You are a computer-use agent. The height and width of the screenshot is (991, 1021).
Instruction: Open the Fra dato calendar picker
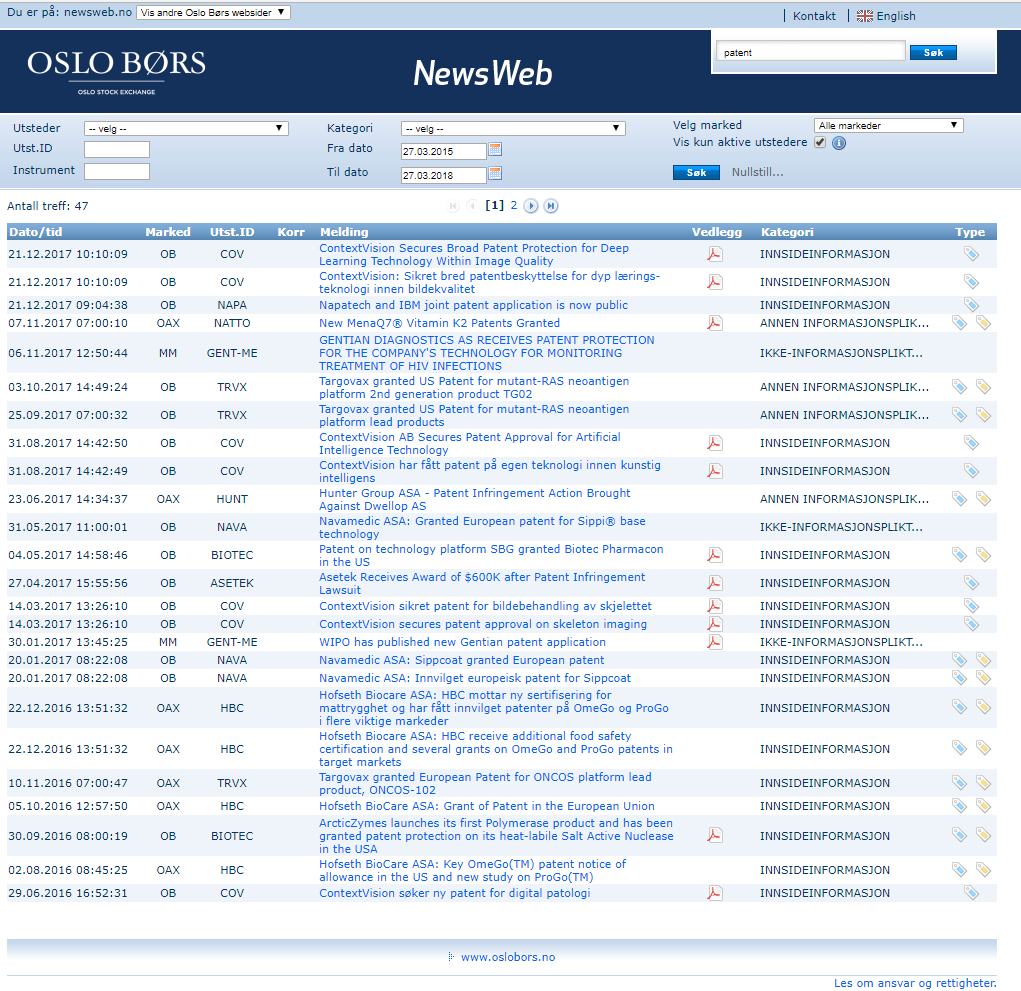(x=495, y=150)
